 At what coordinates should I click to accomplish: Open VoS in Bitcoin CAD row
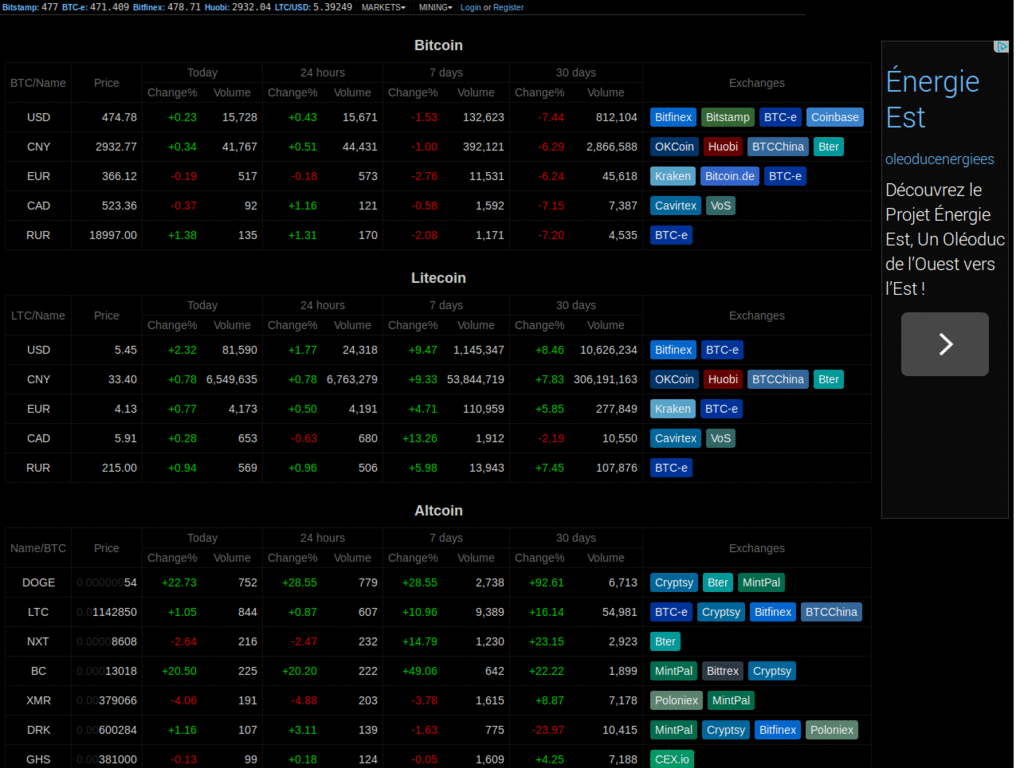pyautogui.click(x=720, y=206)
